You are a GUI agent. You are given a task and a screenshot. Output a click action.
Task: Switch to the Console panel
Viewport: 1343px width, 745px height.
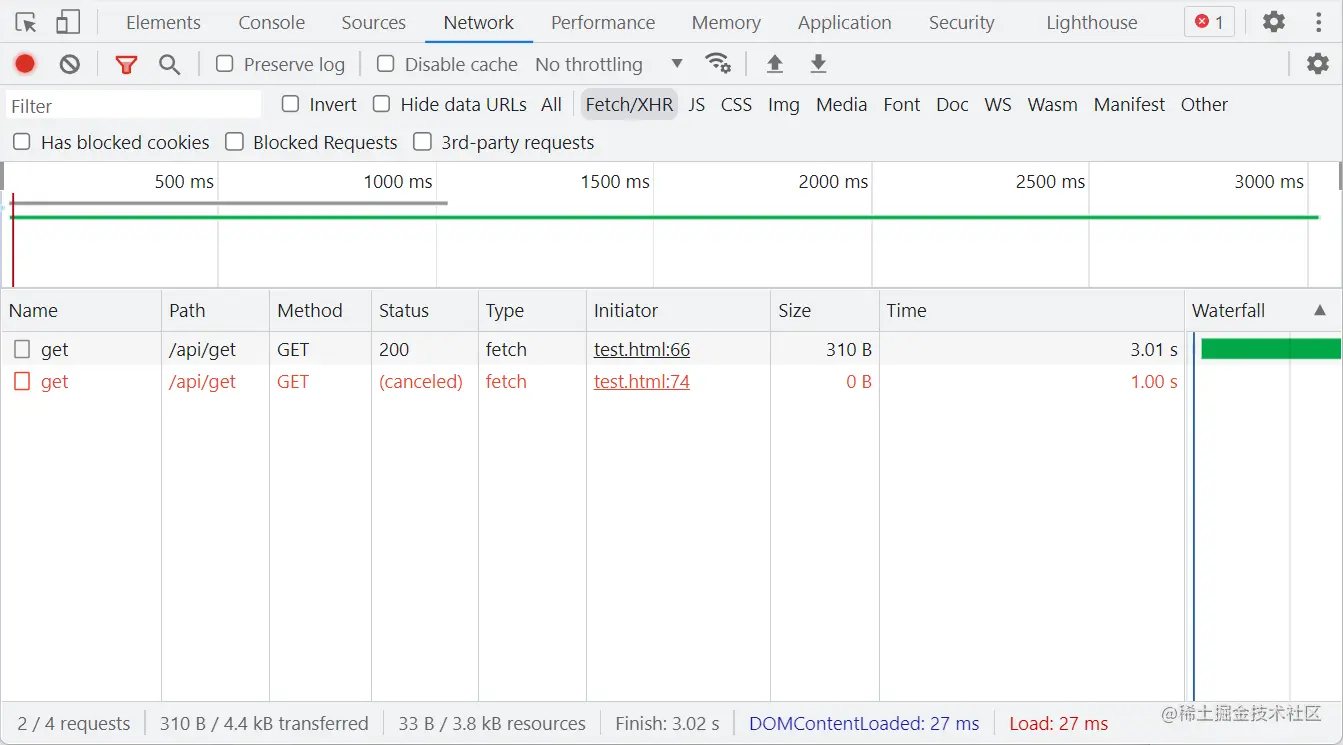tap(270, 21)
